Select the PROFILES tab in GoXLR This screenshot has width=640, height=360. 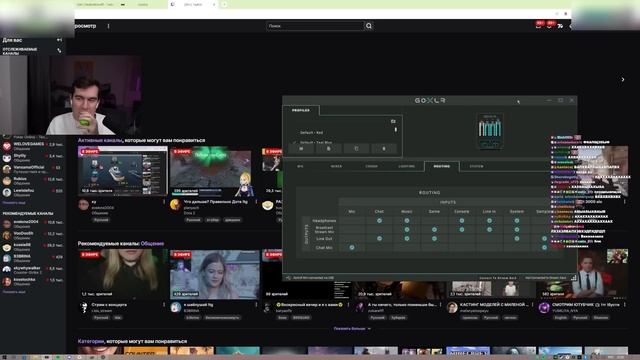(301, 110)
